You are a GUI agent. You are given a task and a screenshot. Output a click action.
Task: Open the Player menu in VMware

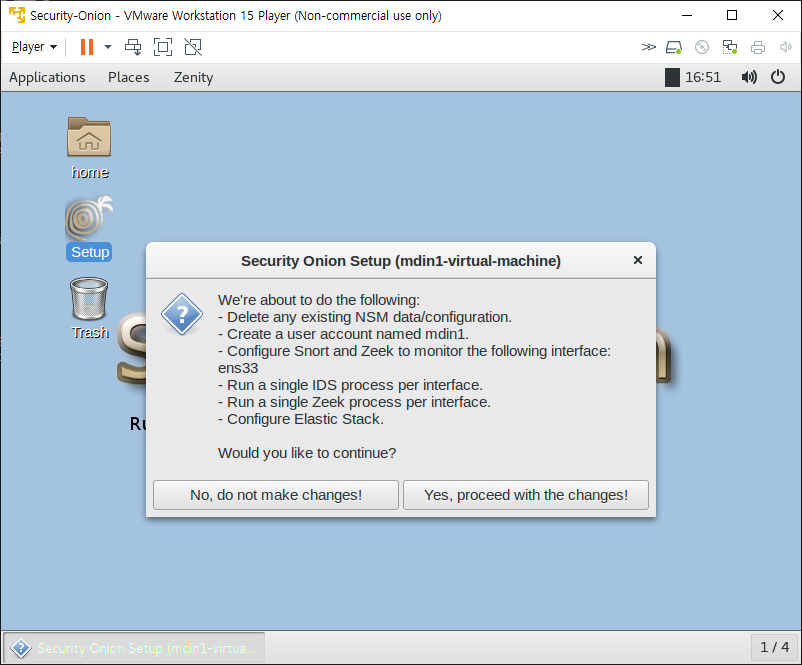[x=34, y=47]
